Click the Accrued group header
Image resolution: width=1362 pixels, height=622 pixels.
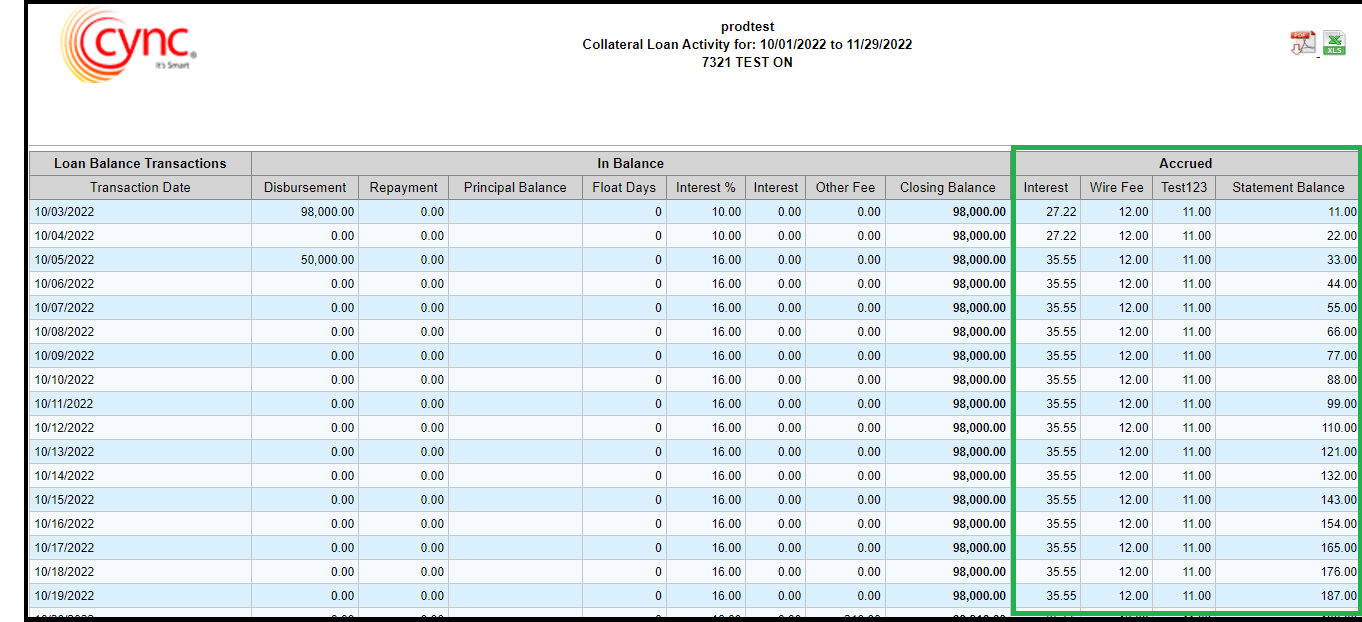coord(1185,163)
